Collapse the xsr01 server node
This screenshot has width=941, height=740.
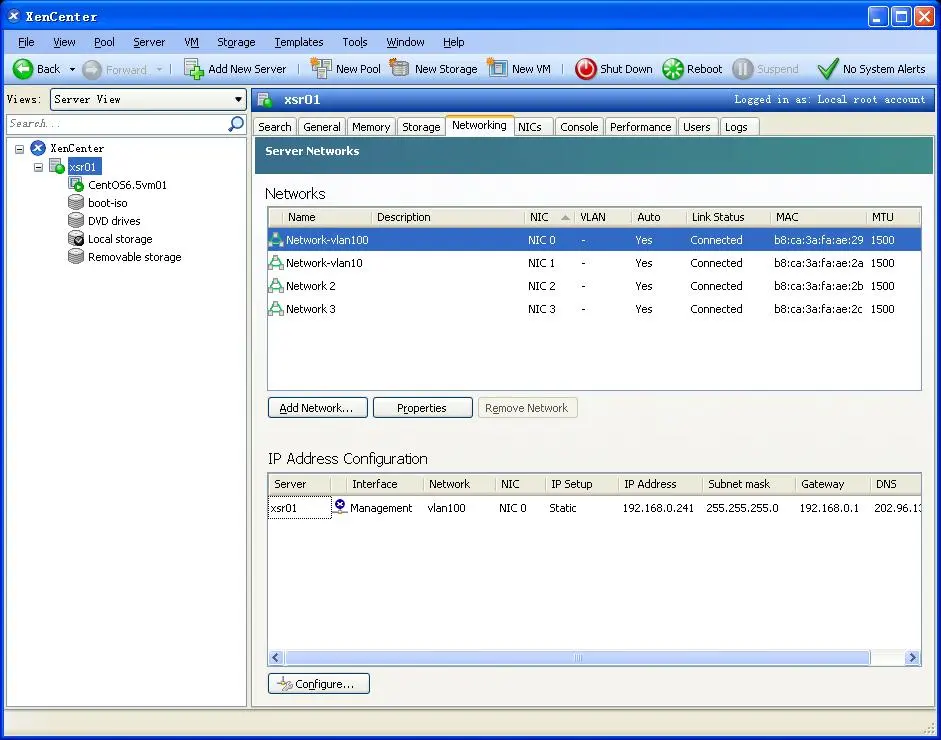click(x=38, y=167)
